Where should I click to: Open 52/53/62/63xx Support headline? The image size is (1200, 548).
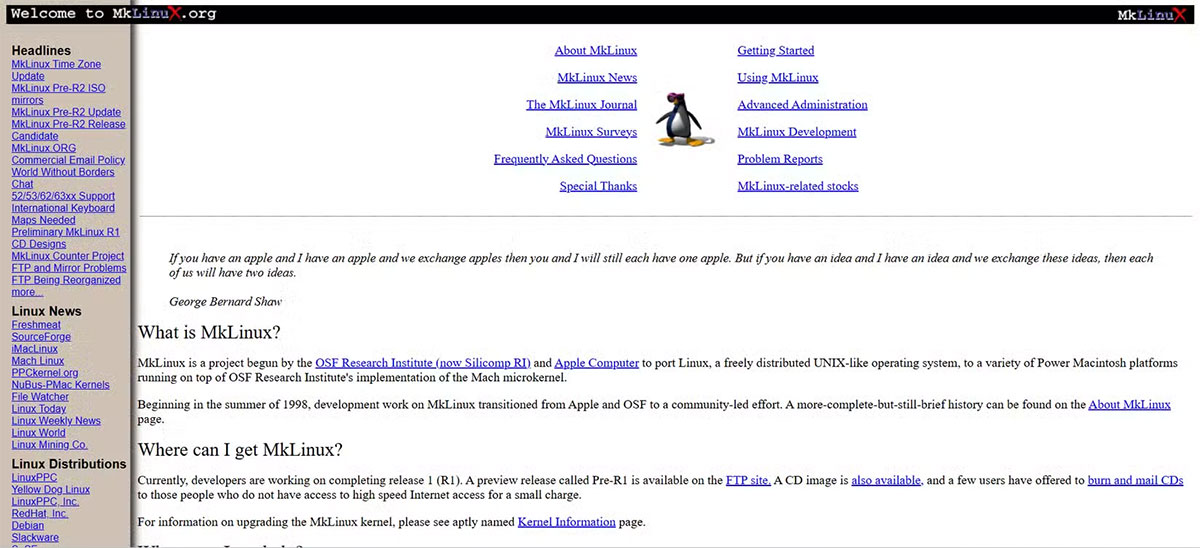[x=63, y=196]
